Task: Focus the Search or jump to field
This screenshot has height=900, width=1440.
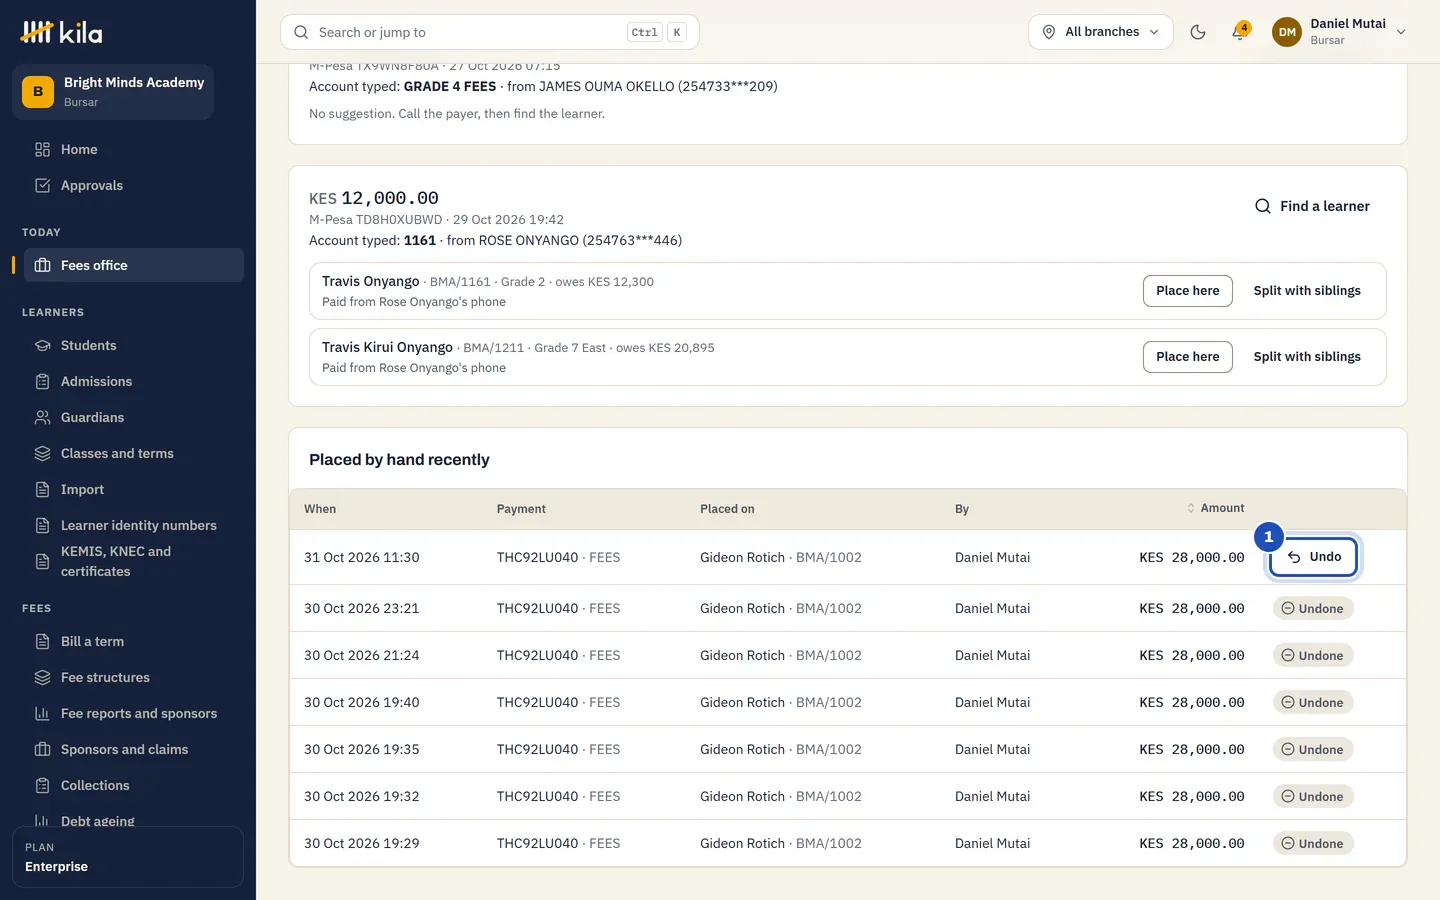Action: (x=490, y=32)
